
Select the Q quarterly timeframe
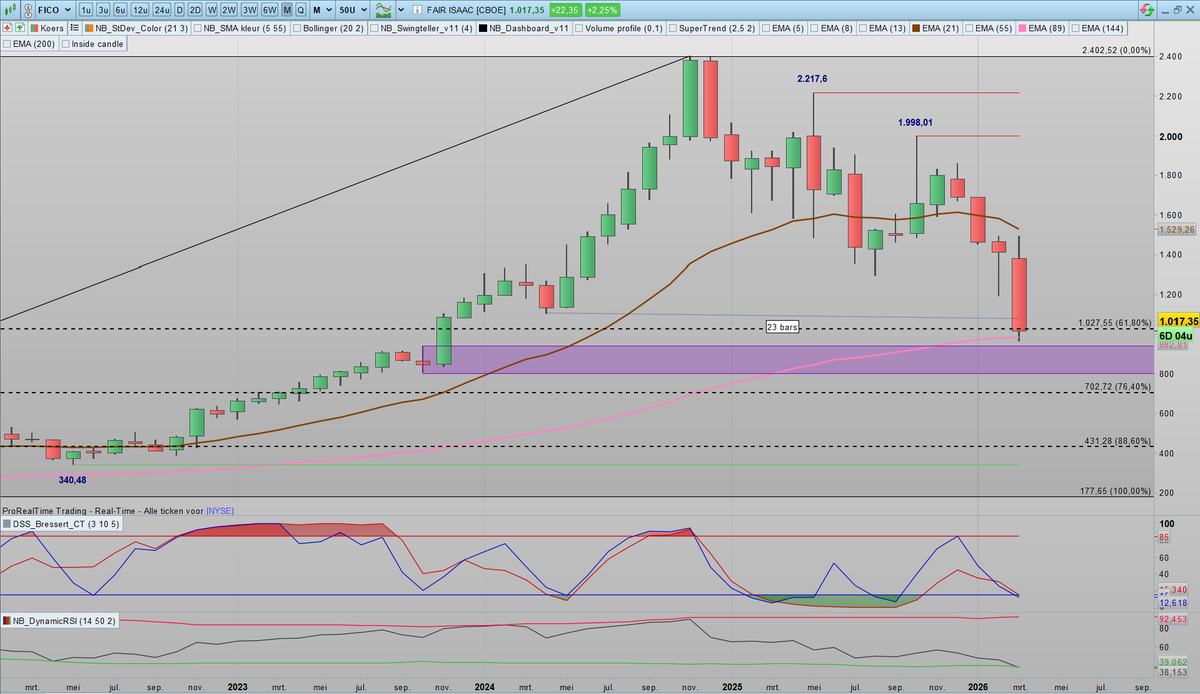[x=301, y=10]
